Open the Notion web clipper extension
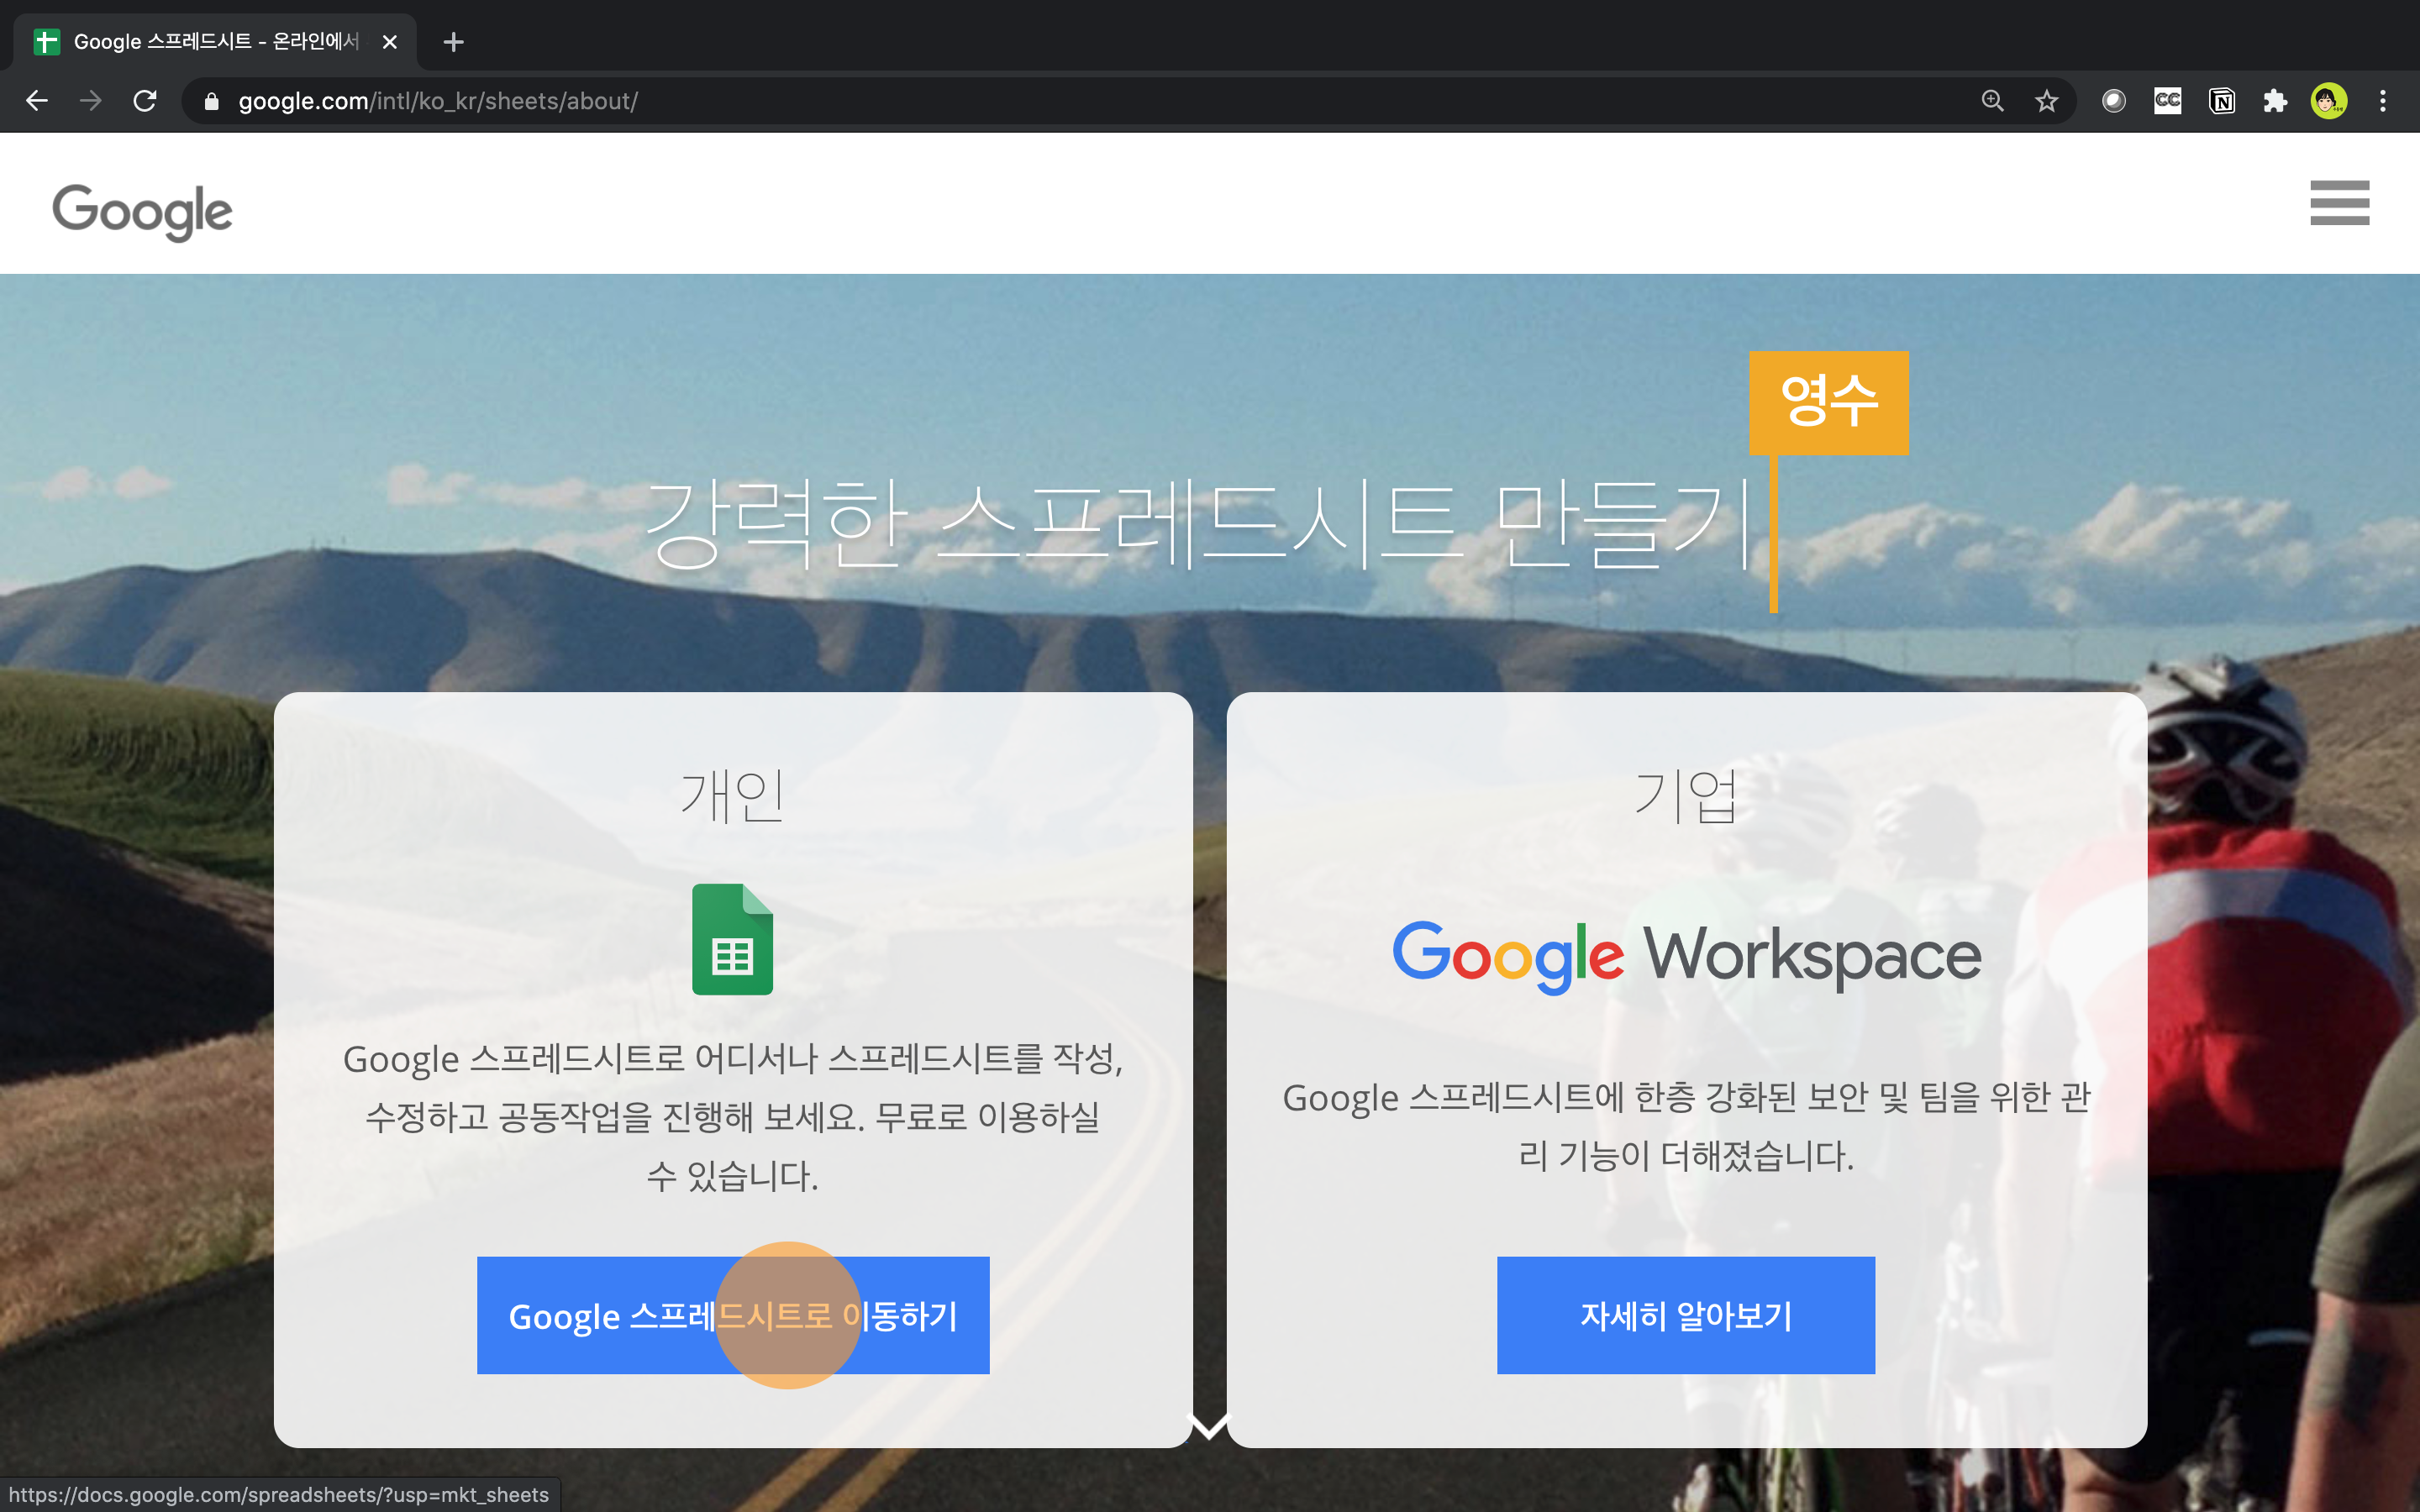Screen dimensions: 2420x1512 2221,101
